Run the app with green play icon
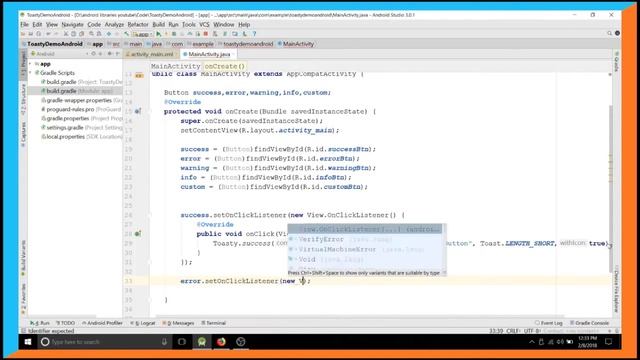This screenshot has height=360, width=640. [x=158, y=34]
